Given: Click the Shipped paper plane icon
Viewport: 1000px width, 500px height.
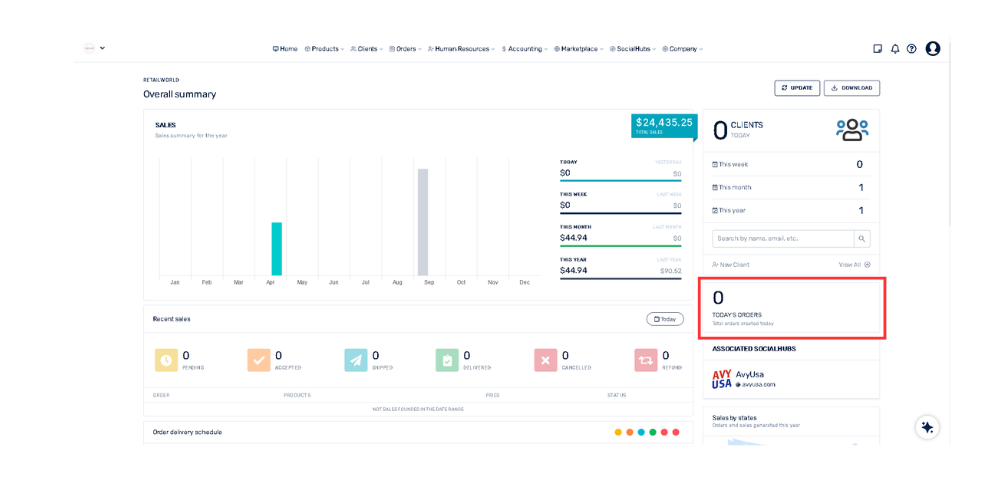Looking at the screenshot, I should tap(355, 360).
